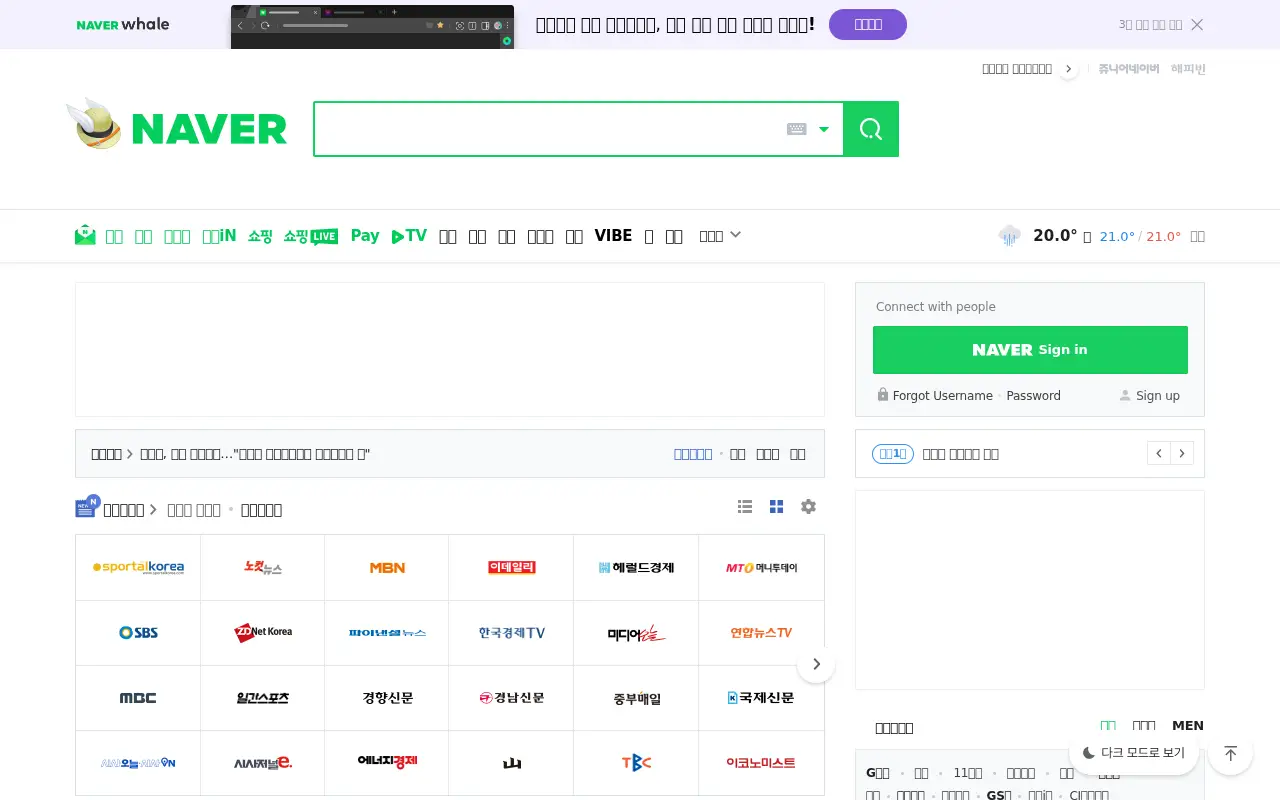Click the purple button in Whale banner

click(x=868, y=25)
